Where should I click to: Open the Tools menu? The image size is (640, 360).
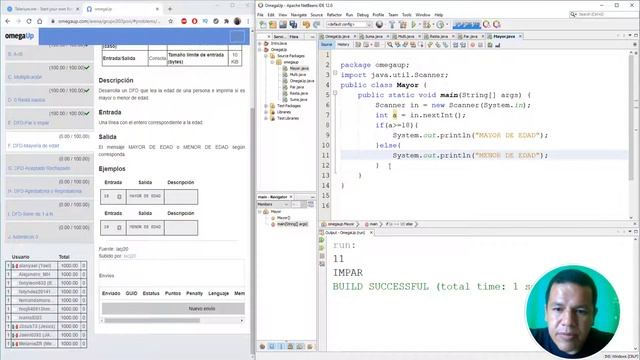(x=407, y=15)
